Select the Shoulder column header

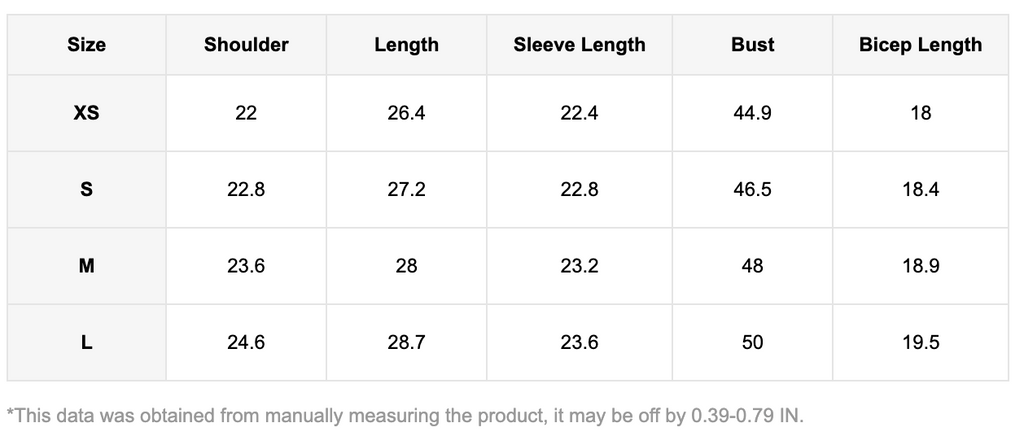pos(246,45)
